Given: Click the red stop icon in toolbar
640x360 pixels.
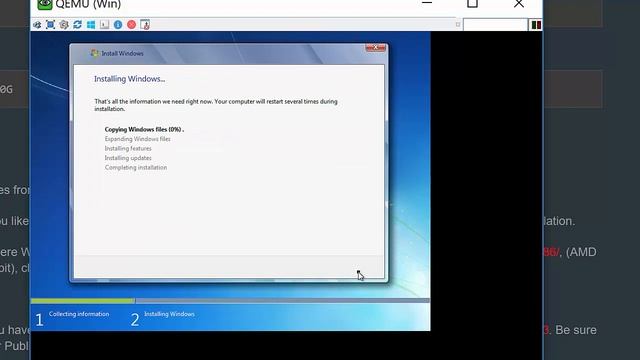Looking at the screenshot, I should 131,25.
